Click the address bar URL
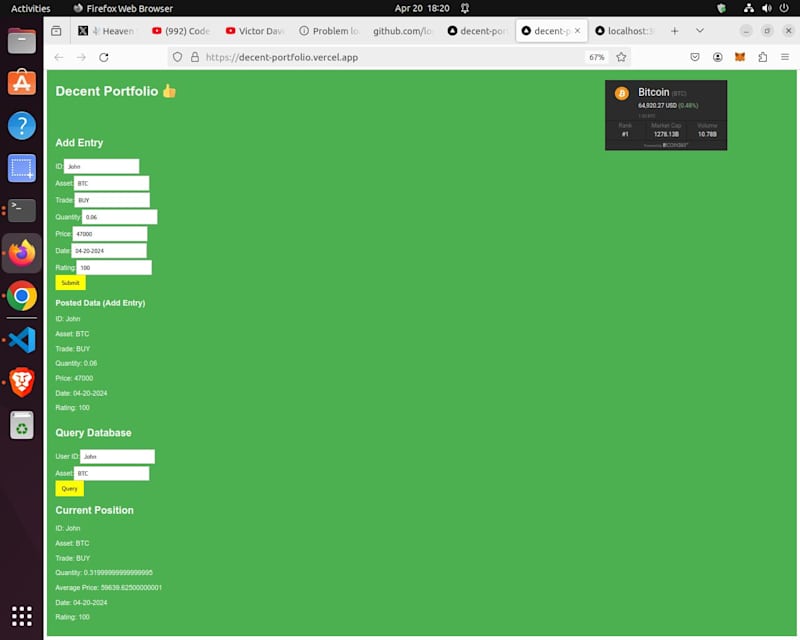The width and height of the screenshot is (800, 640). point(282,57)
